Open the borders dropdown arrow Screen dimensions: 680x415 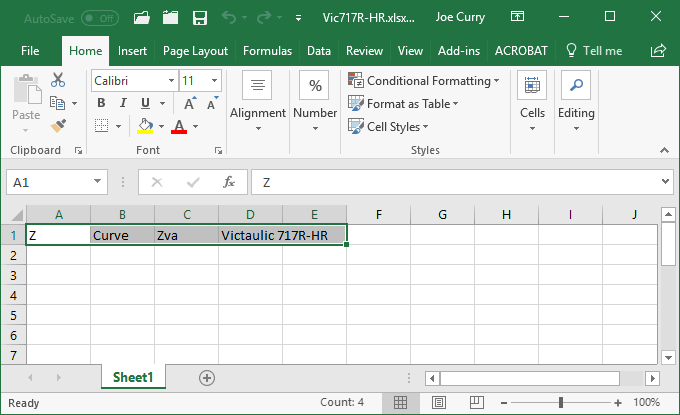(118, 126)
